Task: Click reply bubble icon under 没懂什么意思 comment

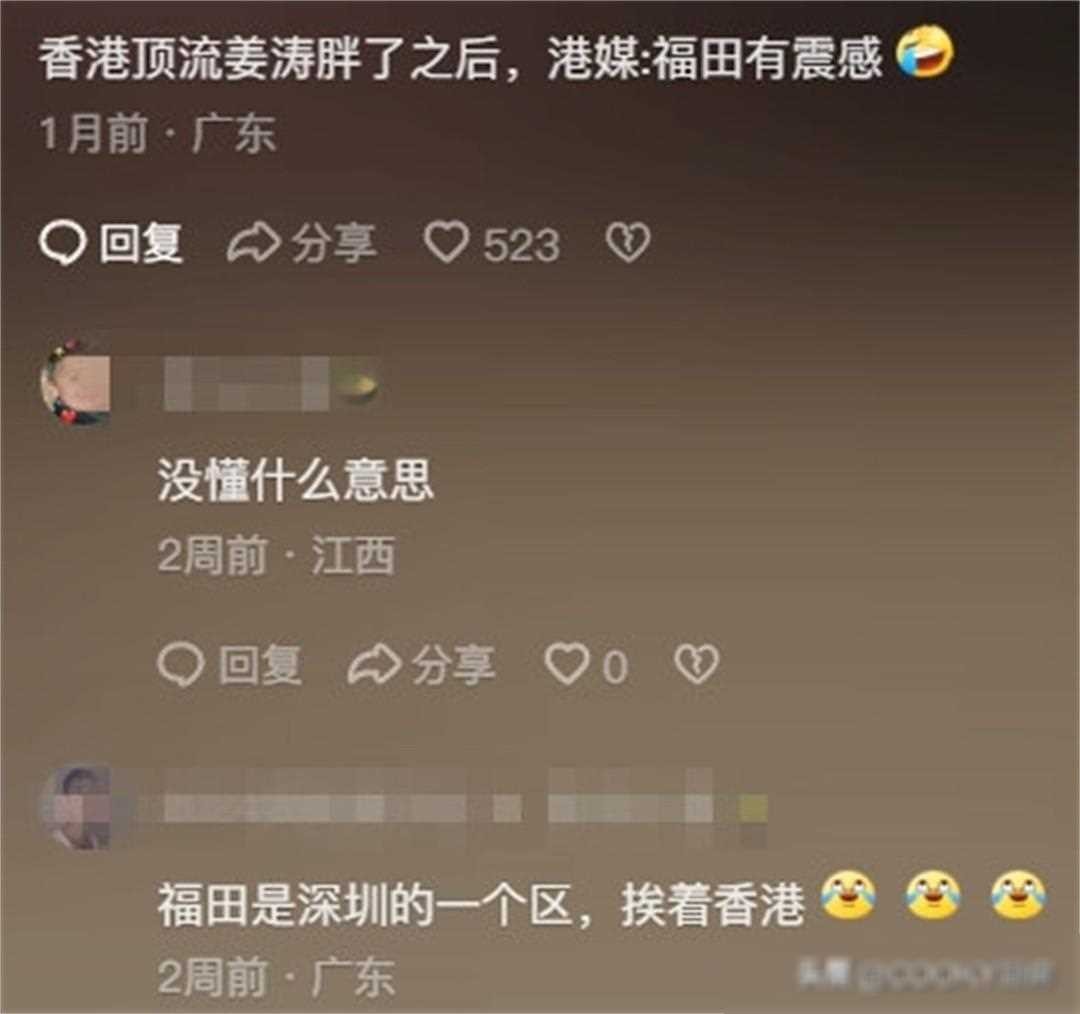Action: [180, 665]
